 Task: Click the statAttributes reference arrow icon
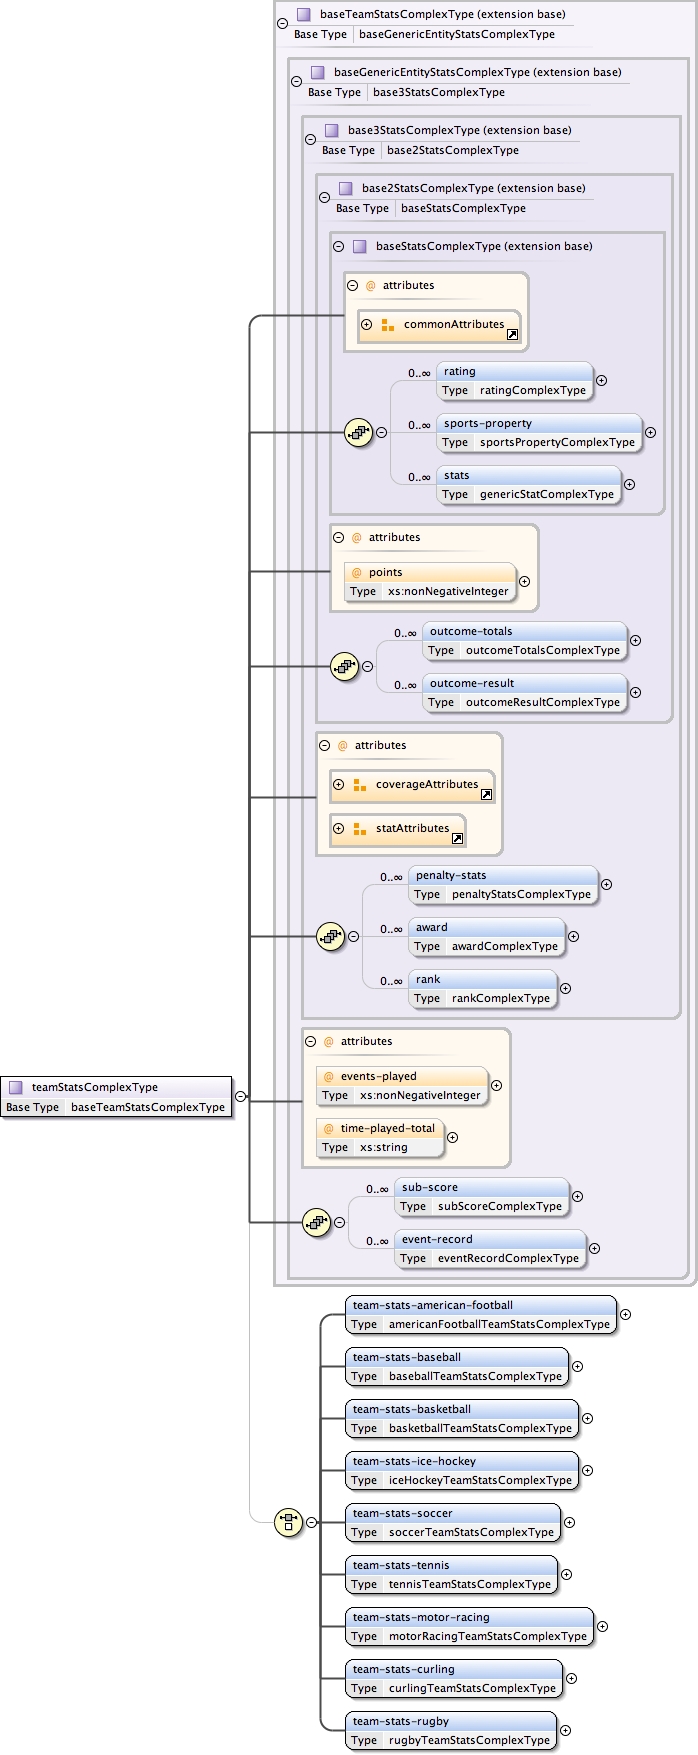tap(457, 839)
